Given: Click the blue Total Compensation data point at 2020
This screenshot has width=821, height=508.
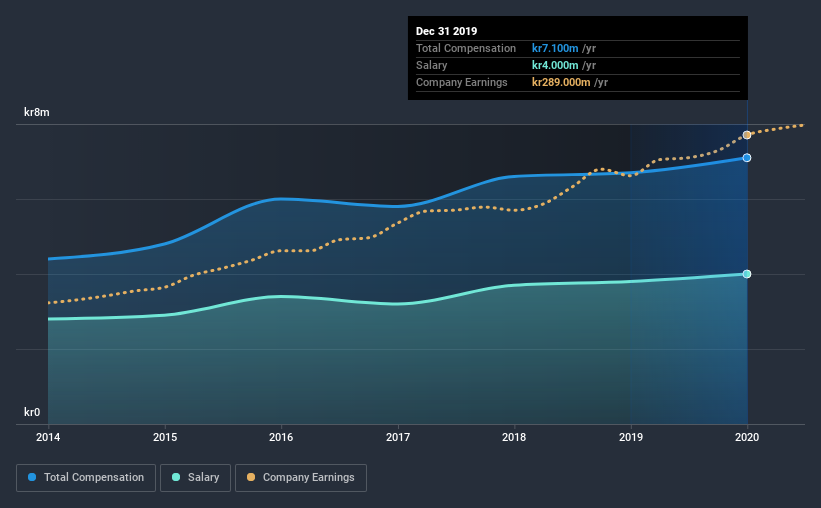Looking at the screenshot, I should pos(747,158).
